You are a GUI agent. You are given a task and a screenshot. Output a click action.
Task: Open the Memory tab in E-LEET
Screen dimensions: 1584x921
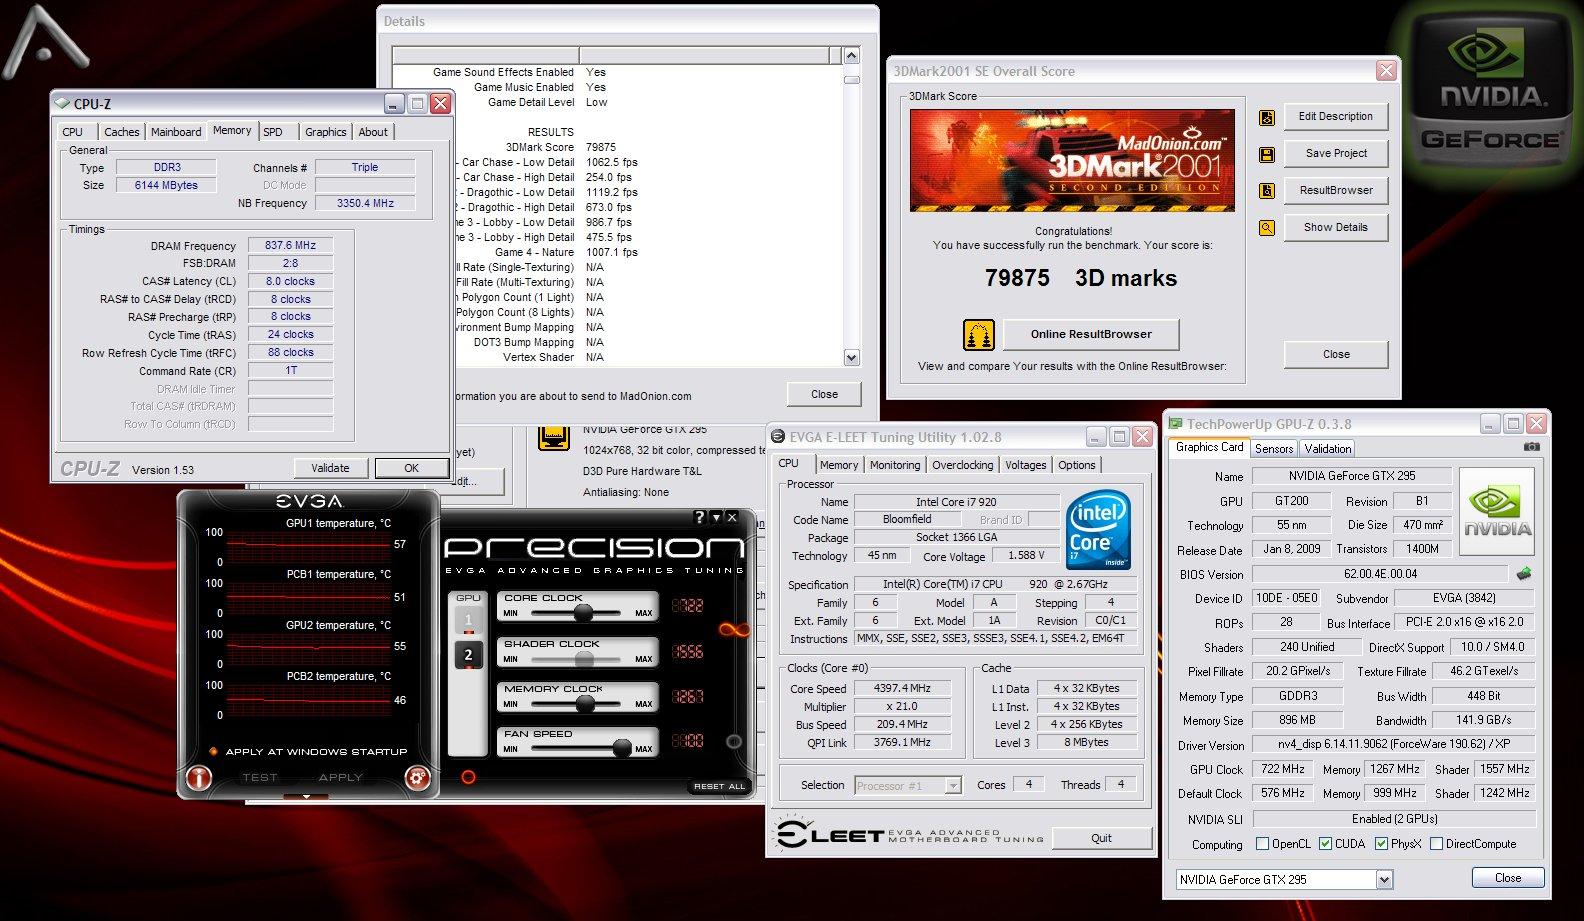click(839, 465)
